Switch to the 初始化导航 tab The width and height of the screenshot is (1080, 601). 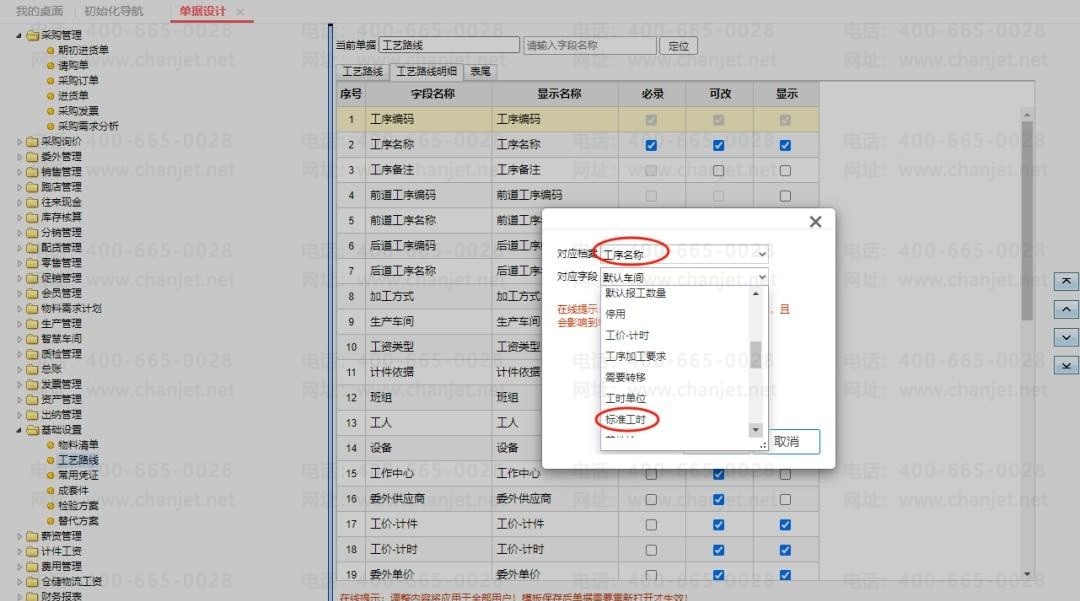[x=114, y=12]
